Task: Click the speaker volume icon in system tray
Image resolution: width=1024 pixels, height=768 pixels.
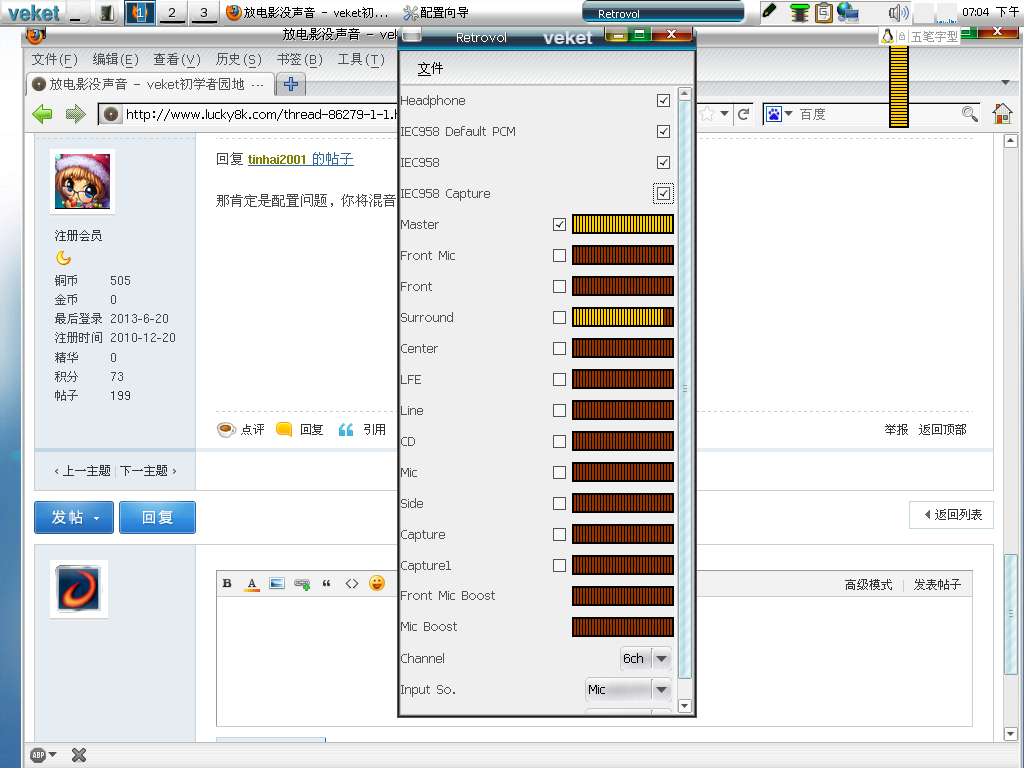Action: click(898, 12)
